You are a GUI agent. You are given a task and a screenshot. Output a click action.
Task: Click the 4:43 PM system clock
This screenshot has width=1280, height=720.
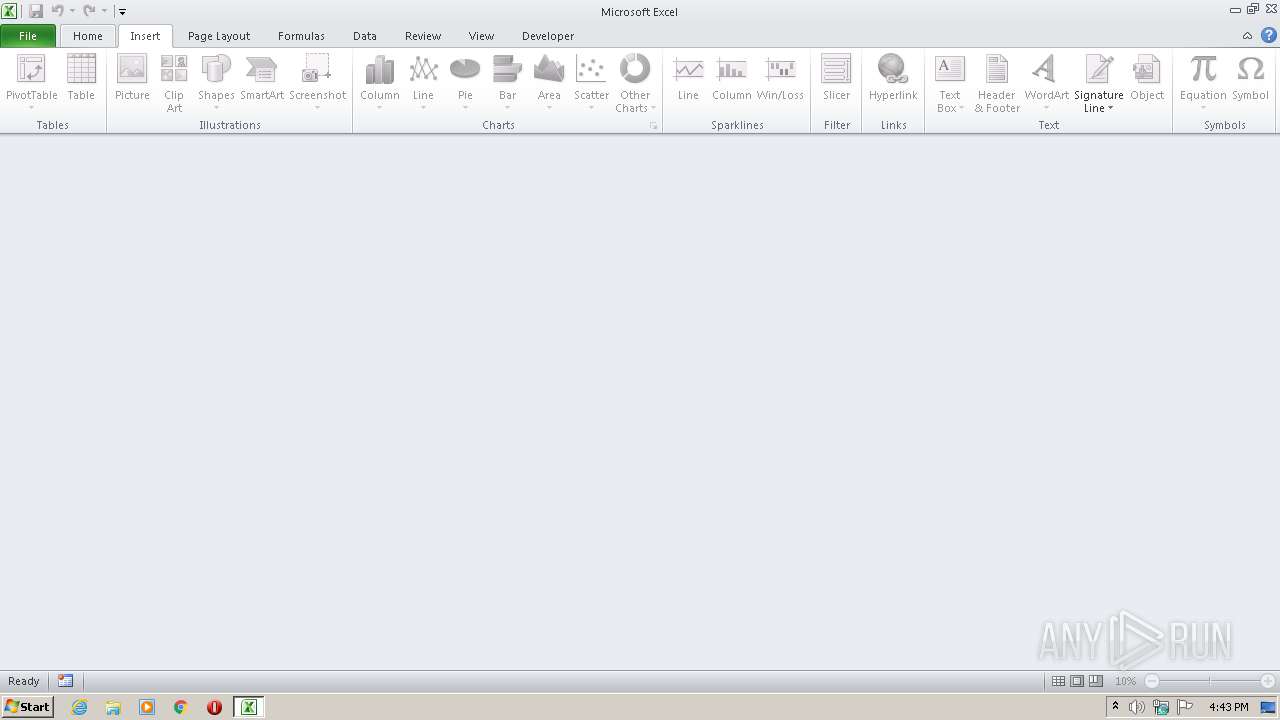click(1228, 707)
